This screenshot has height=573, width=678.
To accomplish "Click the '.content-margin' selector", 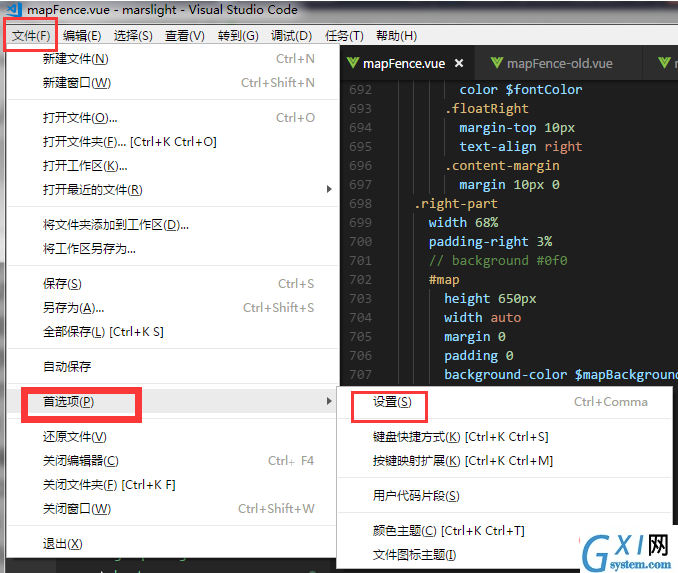I will (502, 166).
